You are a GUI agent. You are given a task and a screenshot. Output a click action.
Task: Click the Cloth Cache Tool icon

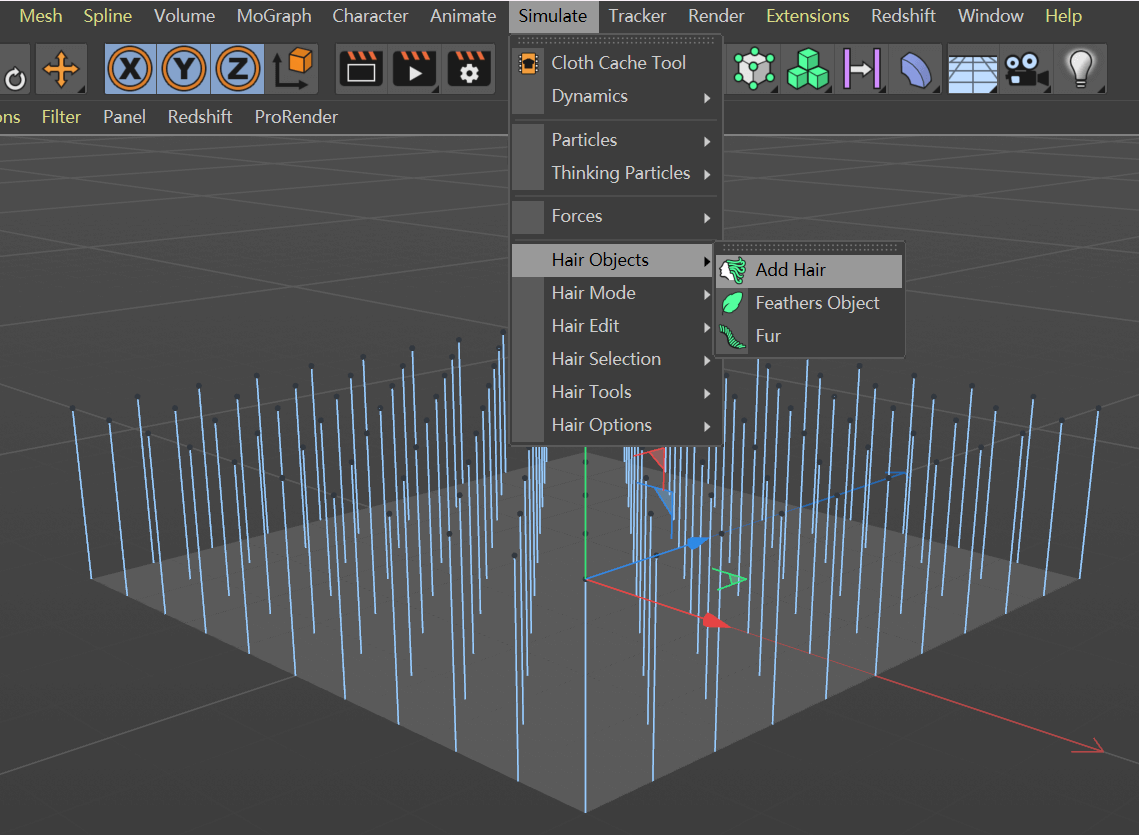528,63
